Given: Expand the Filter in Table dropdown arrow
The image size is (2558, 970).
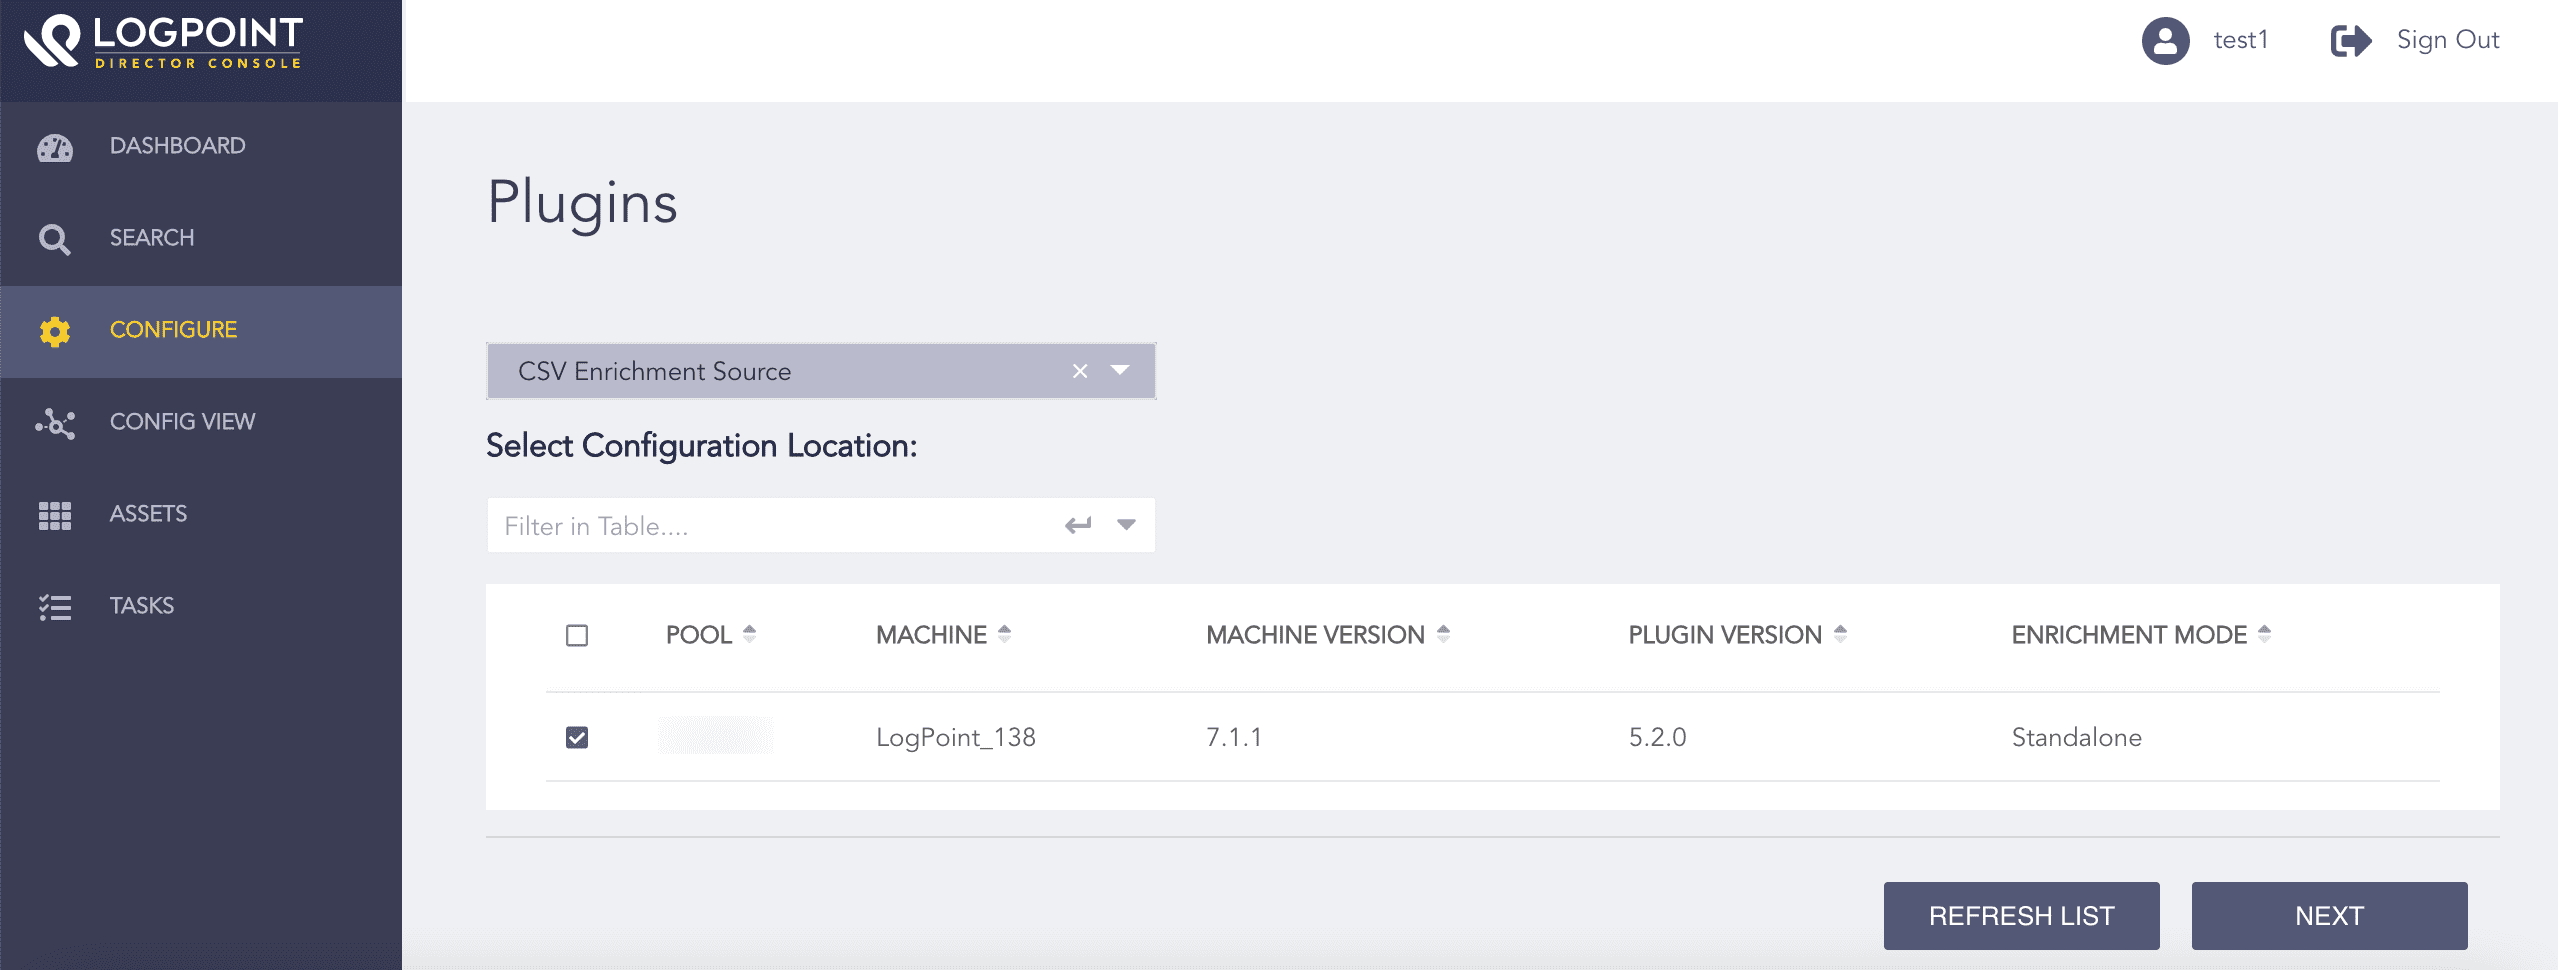Looking at the screenshot, I should click(x=1126, y=524).
